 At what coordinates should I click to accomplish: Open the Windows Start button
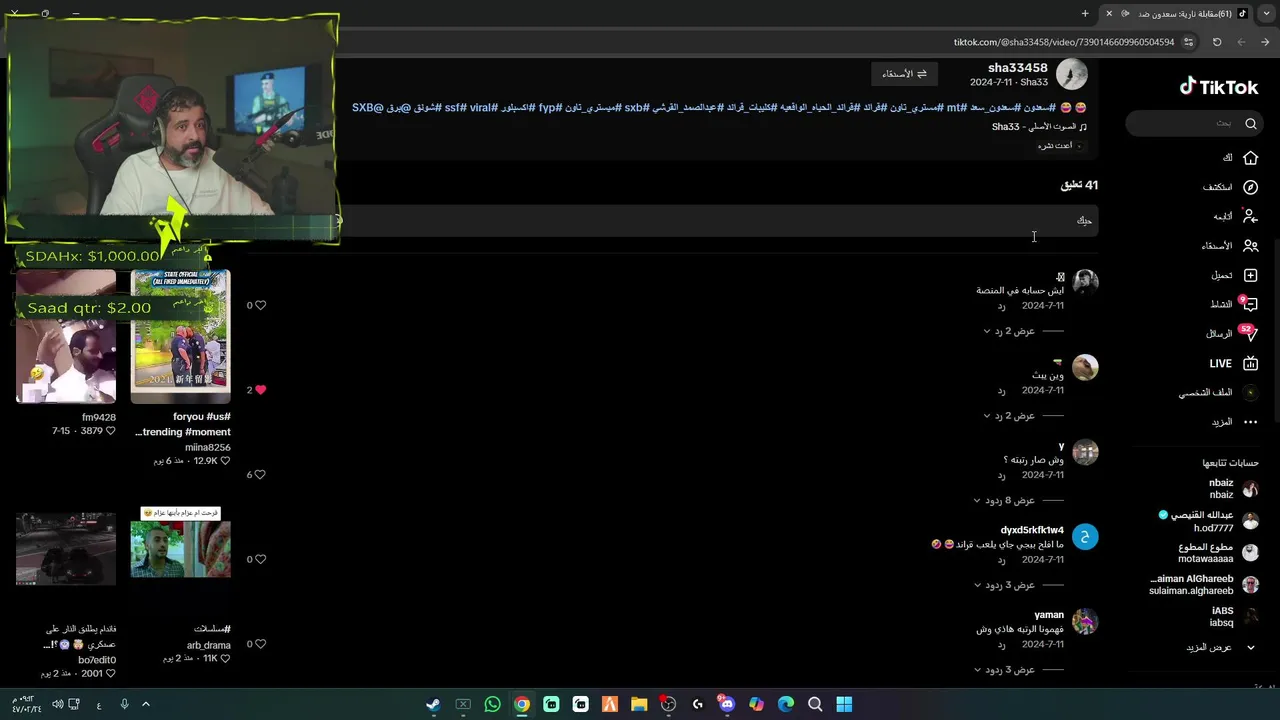point(844,704)
